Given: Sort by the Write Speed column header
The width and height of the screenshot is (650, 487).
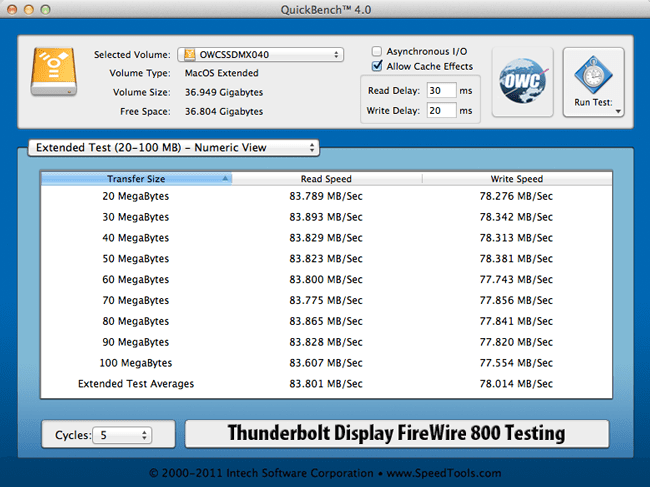Looking at the screenshot, I should (x=515, y=179).
